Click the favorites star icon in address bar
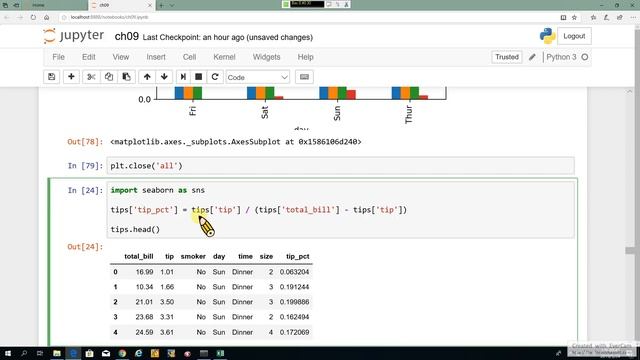This screenshot has width=640, height=360. pyautogui.click(x=574, y=17)
